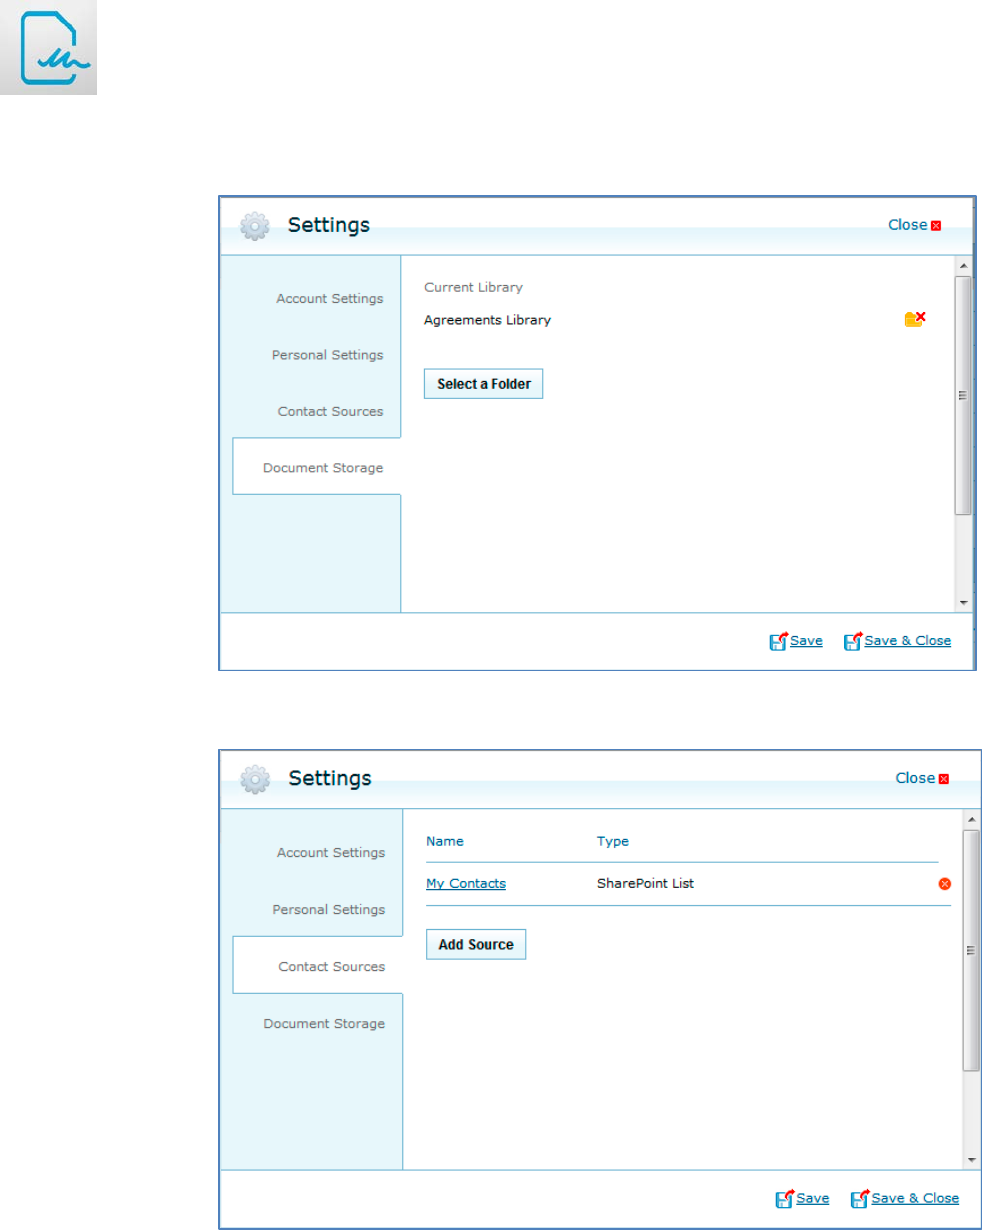Click scrollbar thumb in Contact Sources window
The height and width of the screenshot is (1230, 982).
click(x=970, y=950)
